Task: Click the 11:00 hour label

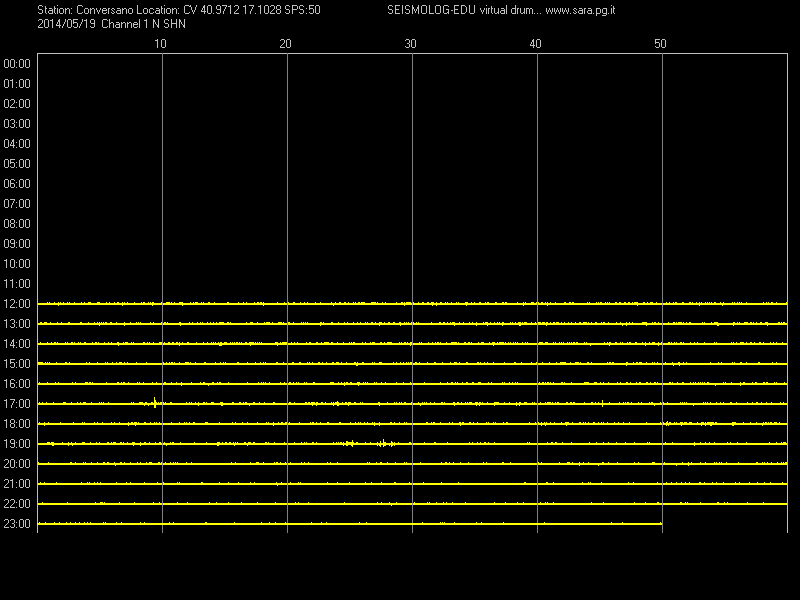Action: 17,284
